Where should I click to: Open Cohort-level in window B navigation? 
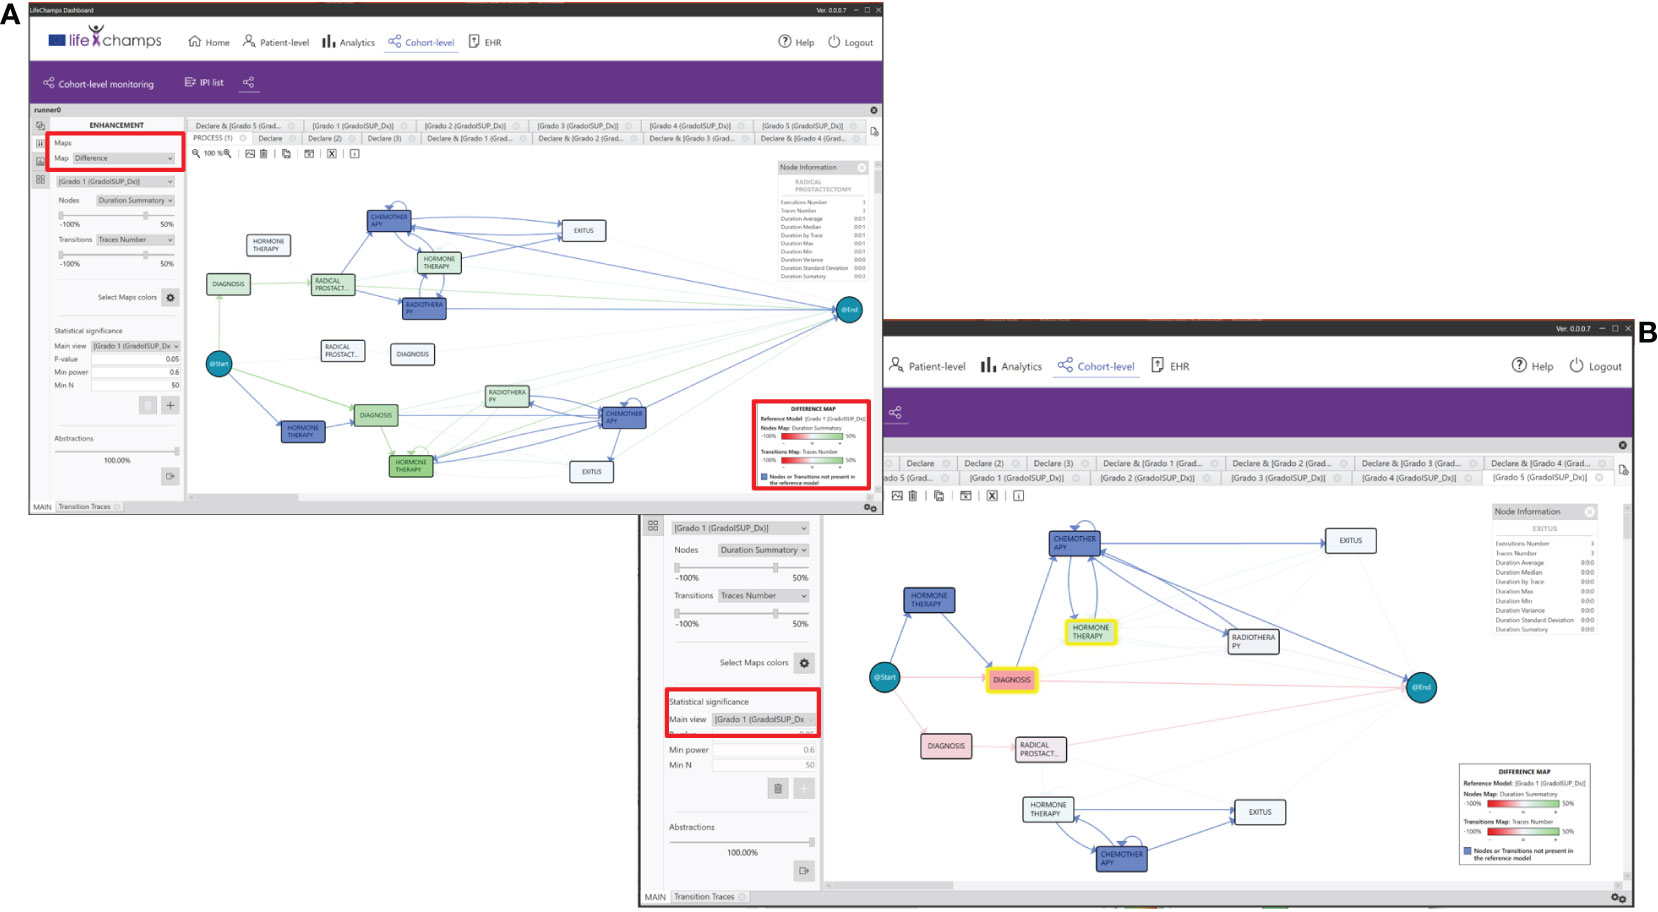click(1096, 366)
